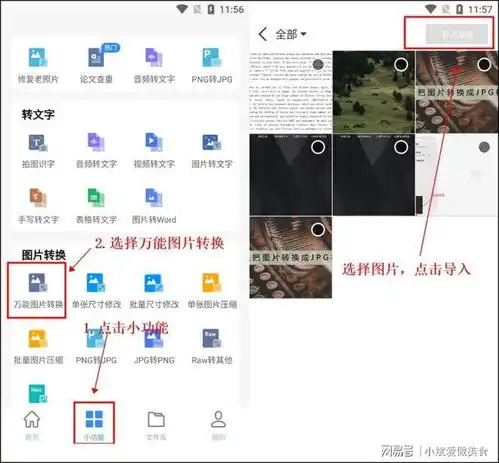
Task: Tick the selection circle on the top-right typewriter image
Action: click(x=484, y=64)
